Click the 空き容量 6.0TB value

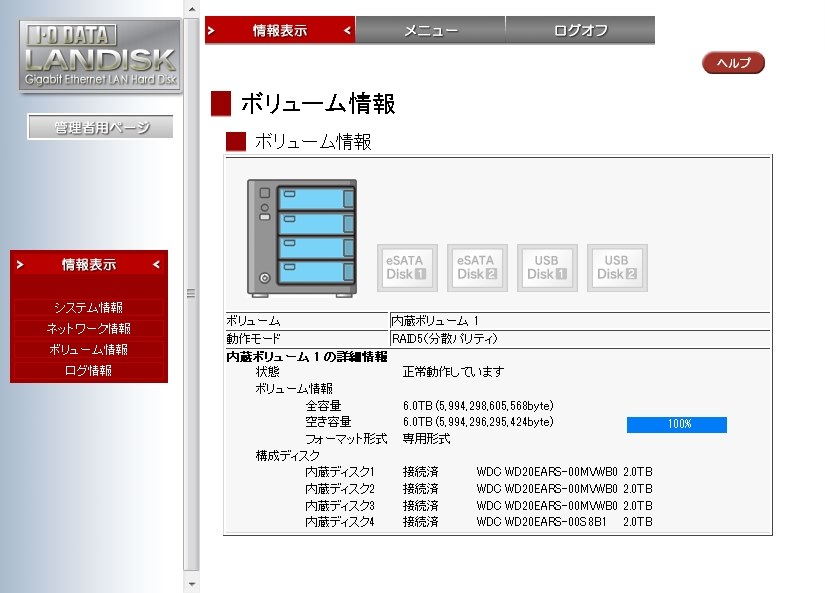478,422
